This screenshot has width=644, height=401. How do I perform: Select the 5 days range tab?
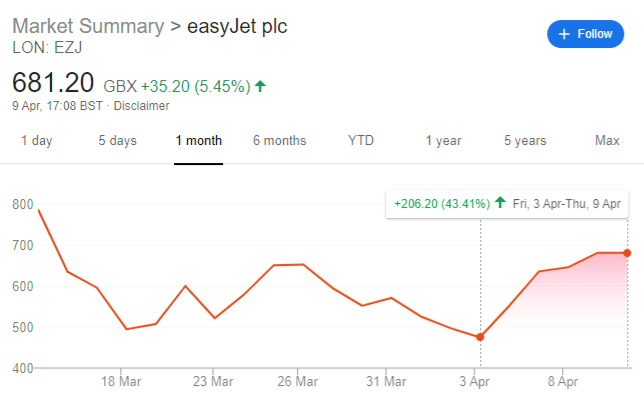tap(117, 141)
